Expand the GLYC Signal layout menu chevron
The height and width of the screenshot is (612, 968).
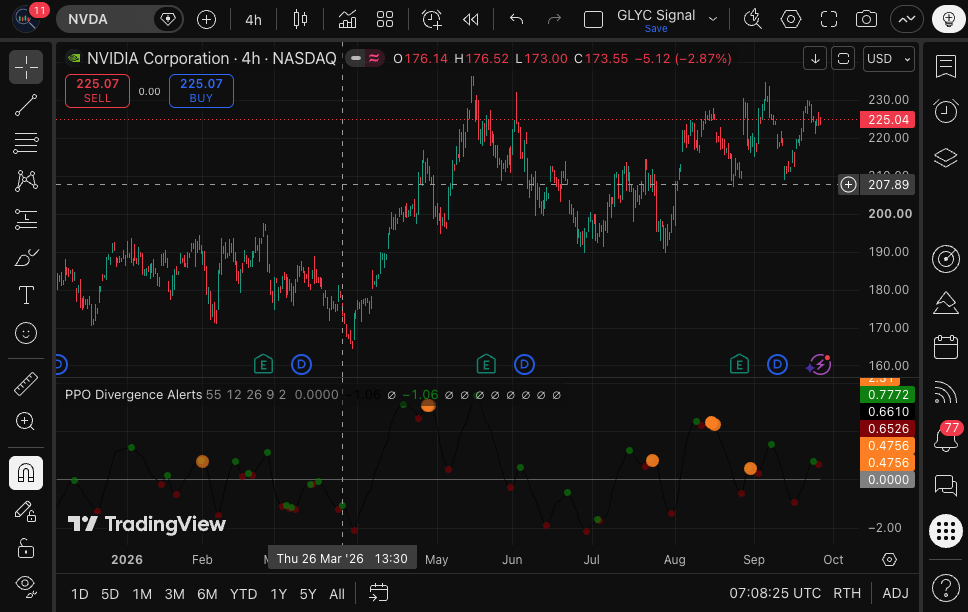pos(713,19)
